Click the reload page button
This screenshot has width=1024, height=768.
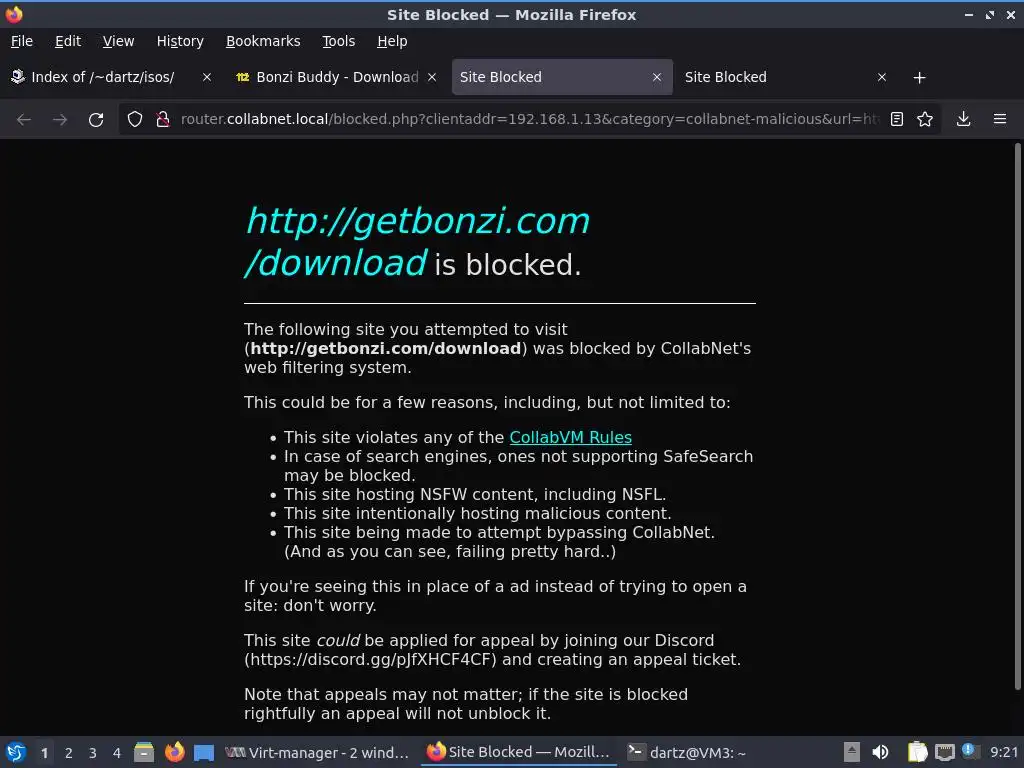point(96,120)
